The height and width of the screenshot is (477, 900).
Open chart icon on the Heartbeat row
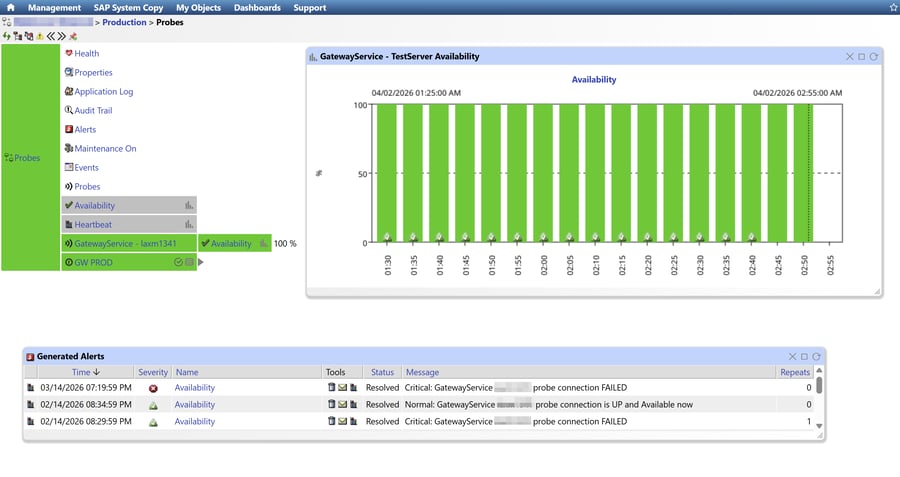click(188, 225)
